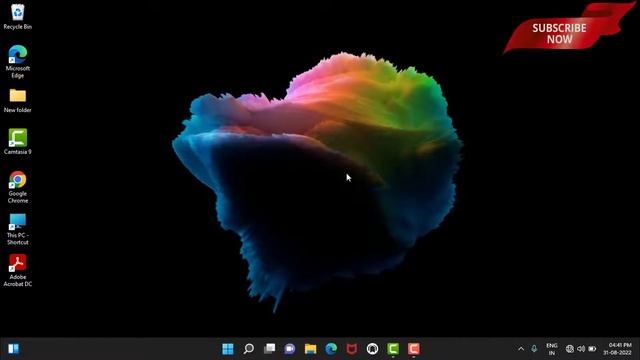Open the Widgets panel from the taskbar
Screen dimensions: 640x360
(13, 349)
